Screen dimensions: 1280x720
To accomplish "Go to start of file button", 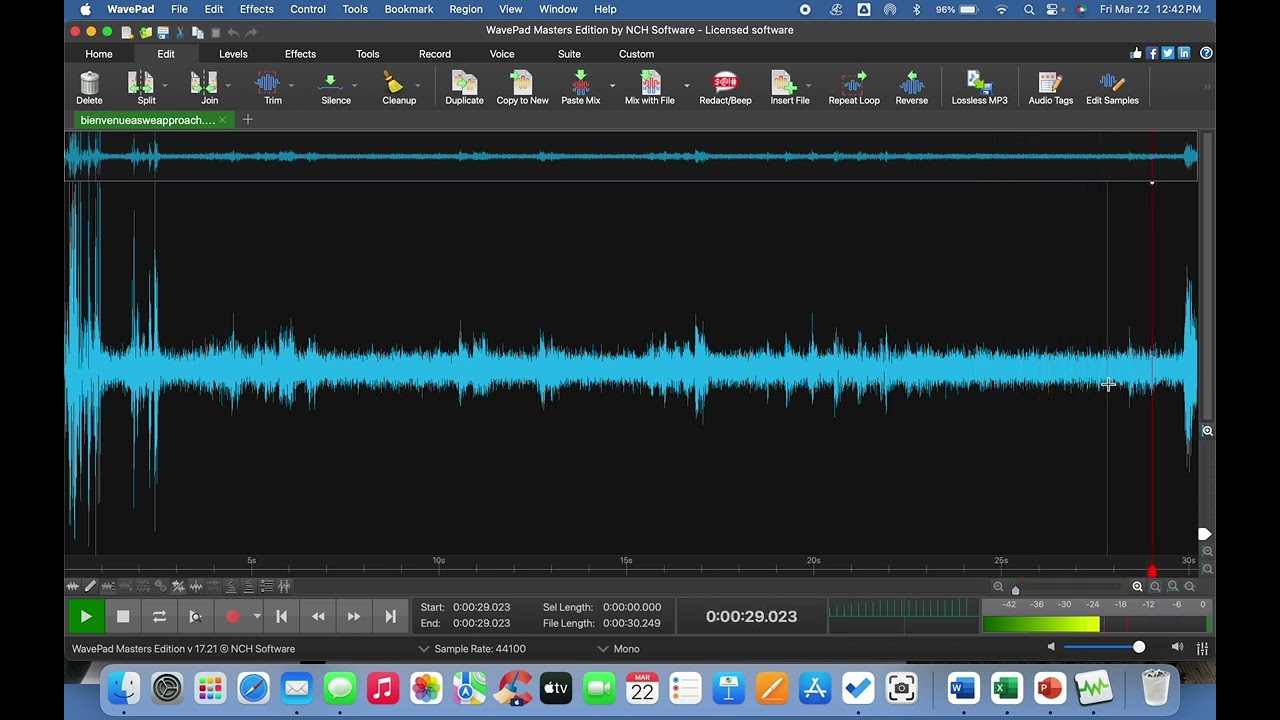I will pyautogui.click(x=282, y=617).
